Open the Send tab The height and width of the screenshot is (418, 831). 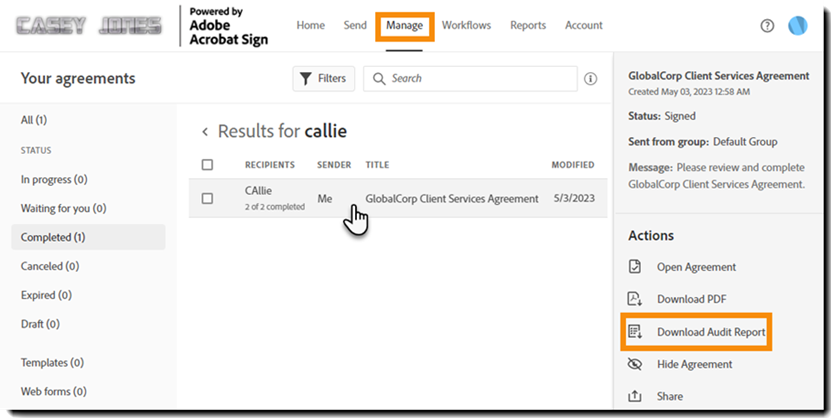(x=355, y=25)
